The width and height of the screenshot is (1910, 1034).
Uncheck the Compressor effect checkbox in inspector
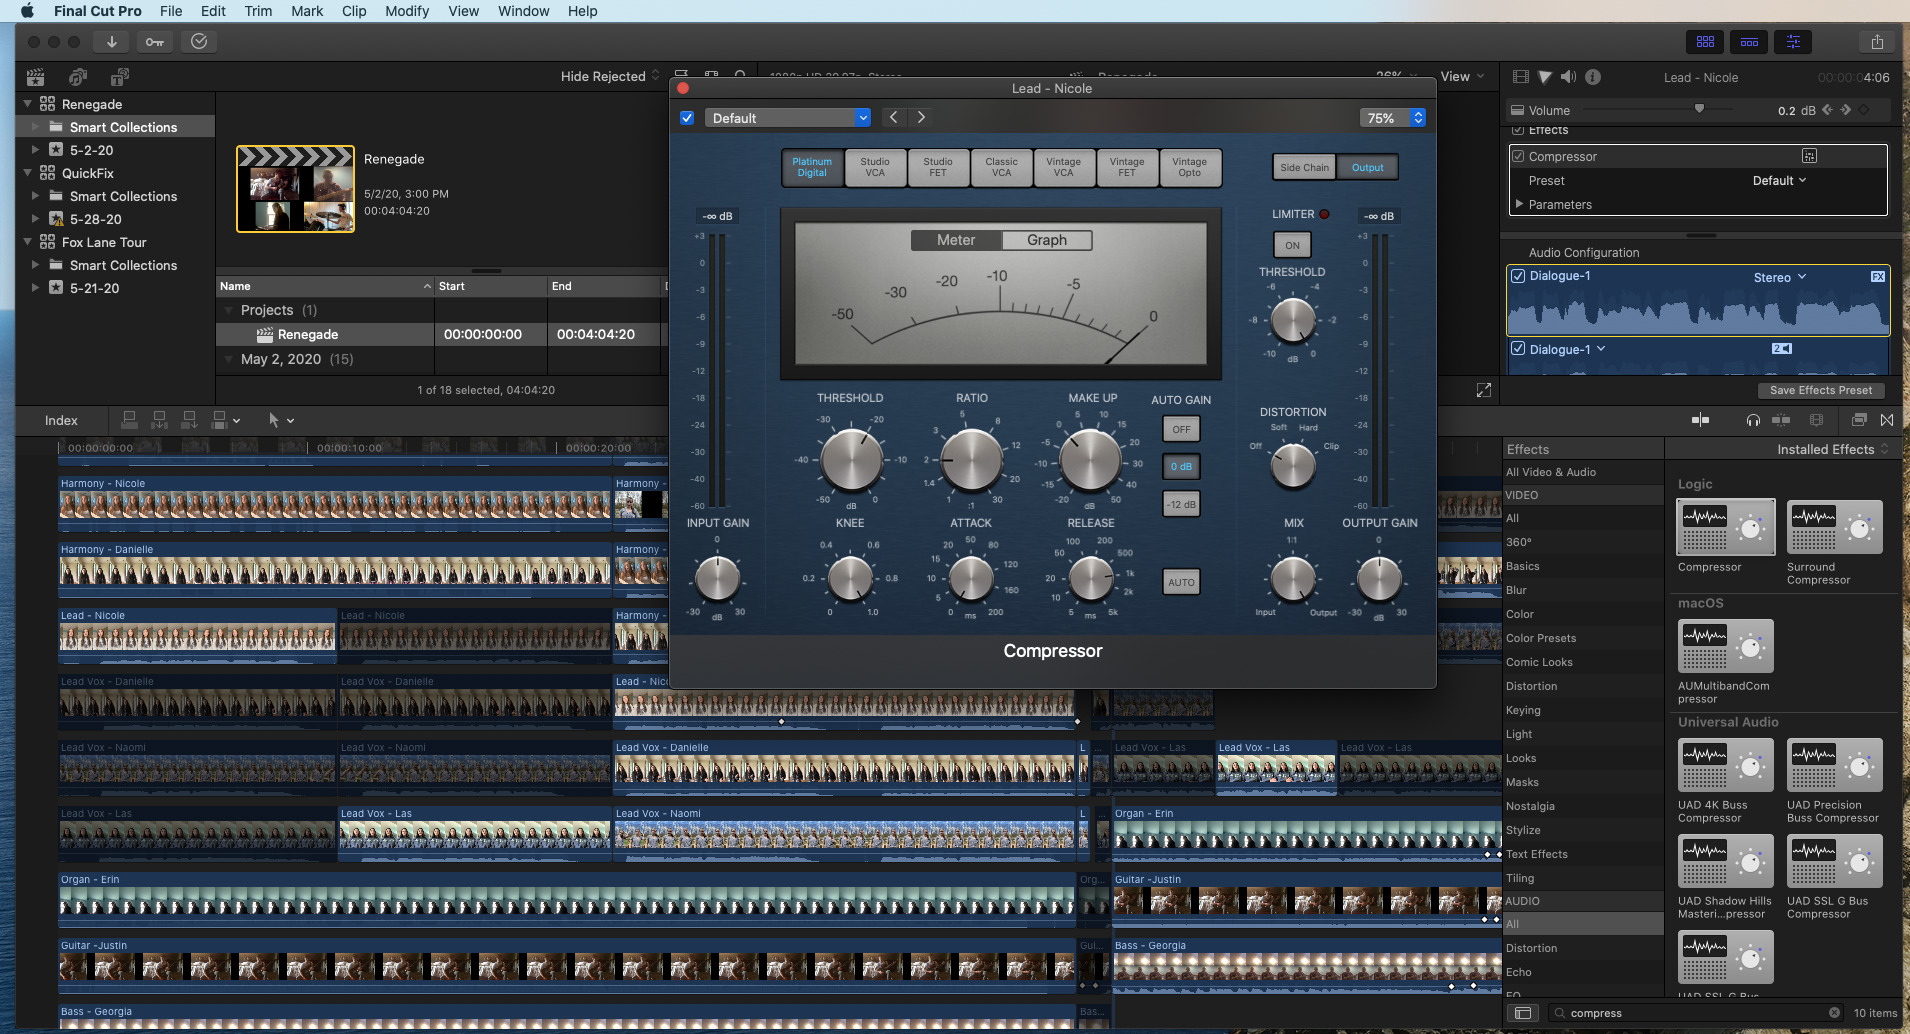(x=1518, y=156)
